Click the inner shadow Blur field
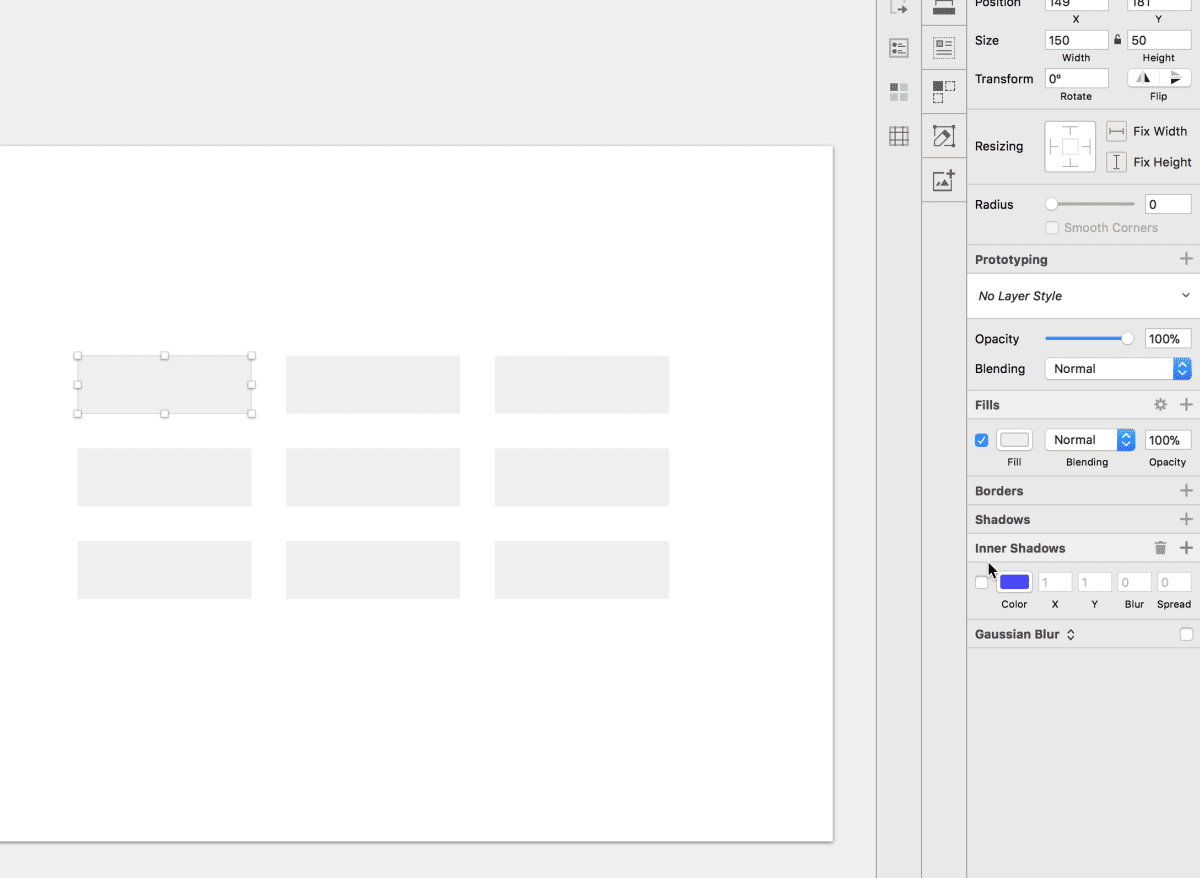Viewport: 1200px width, 878px height. click(1134, 582)
